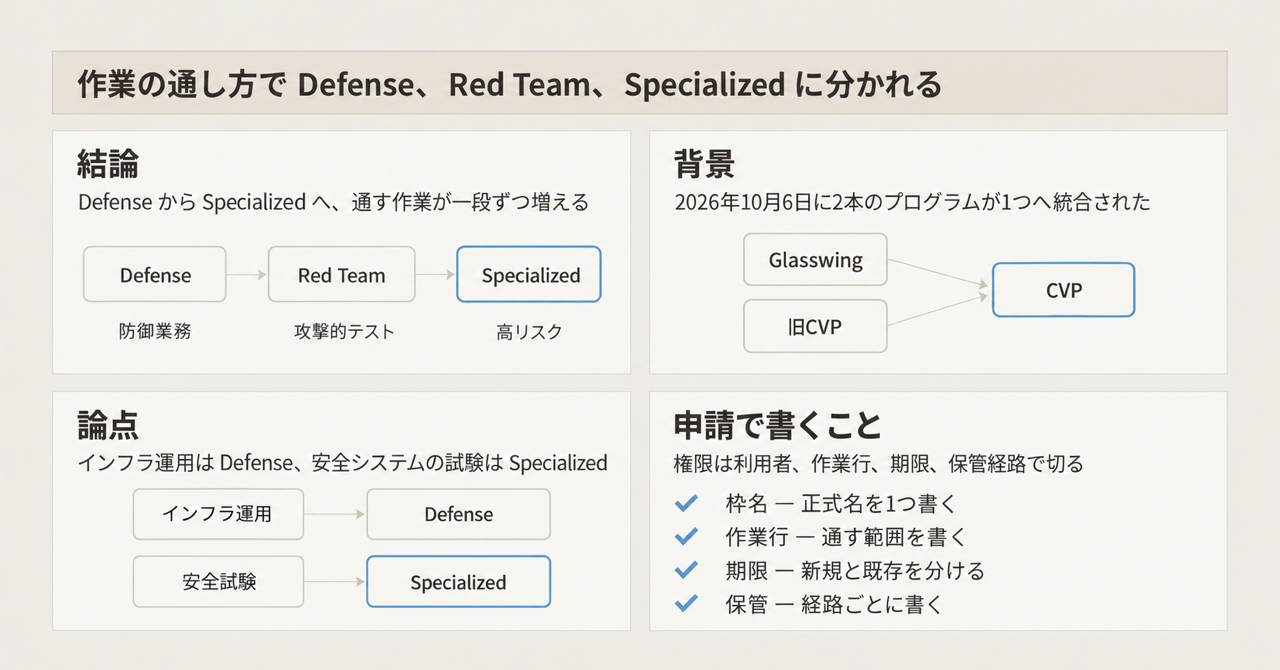
Task: Click the highlighted Specialized box in 結論
Action: 529,274
